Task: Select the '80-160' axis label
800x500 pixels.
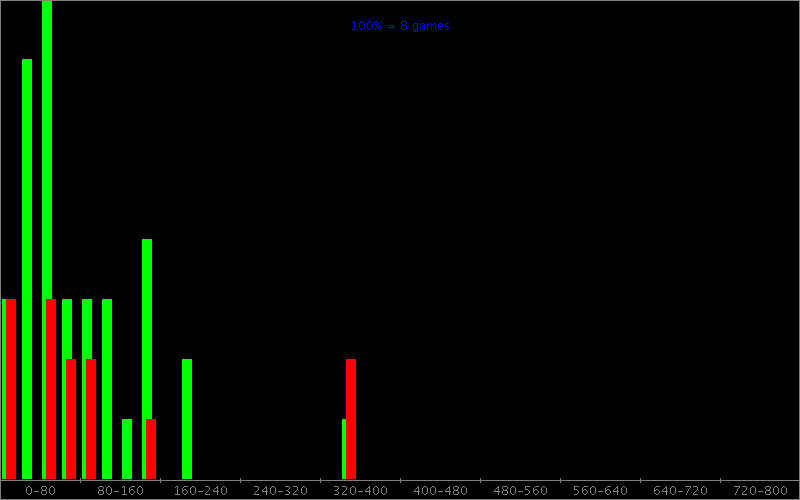Action: [x=120, y=491]
